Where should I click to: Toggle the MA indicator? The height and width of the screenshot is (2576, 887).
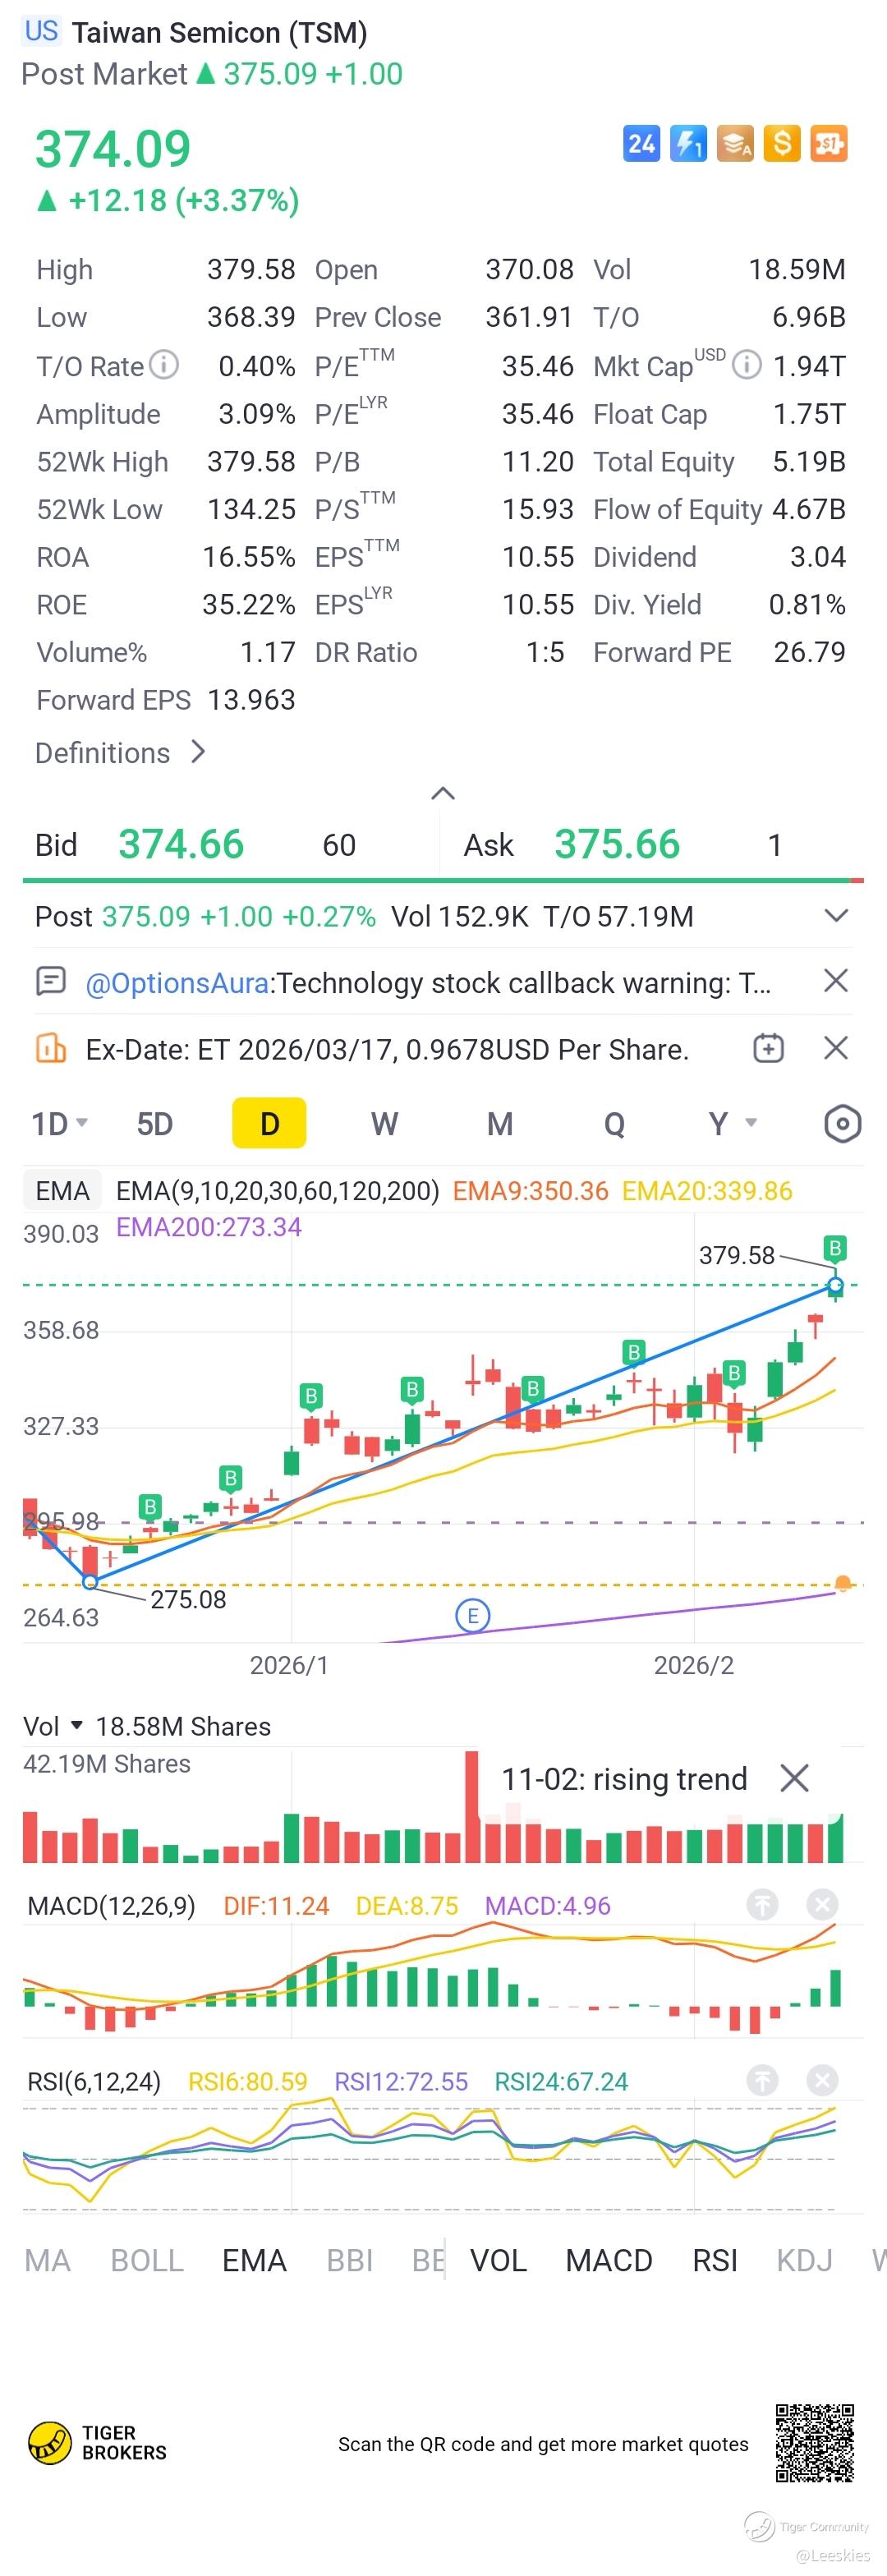pos(47,2260)
